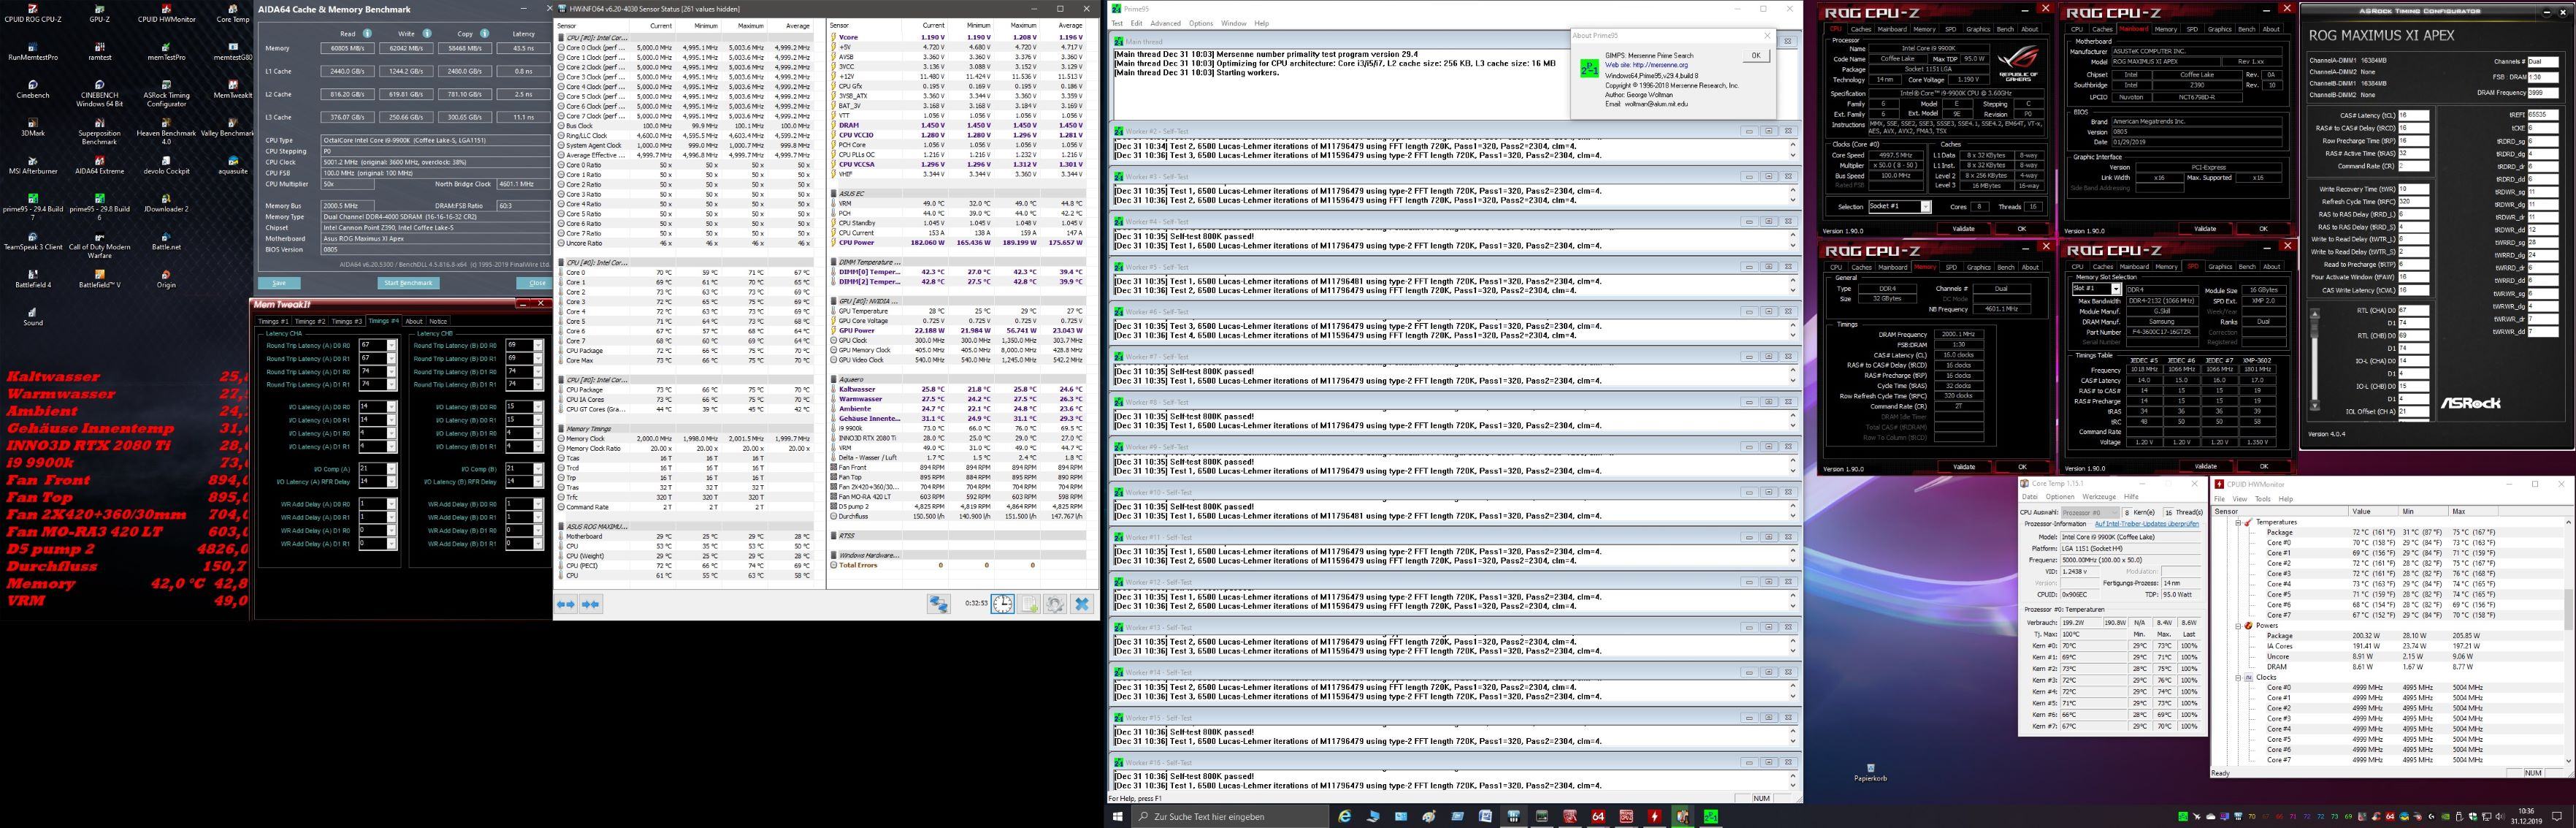Open the GPU-Z desktop shortcut

point(99,12)
